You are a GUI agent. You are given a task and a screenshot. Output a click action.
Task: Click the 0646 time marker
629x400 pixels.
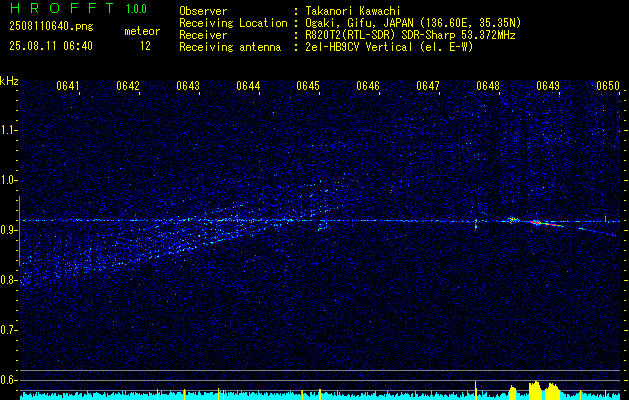[x=368, y=86]
